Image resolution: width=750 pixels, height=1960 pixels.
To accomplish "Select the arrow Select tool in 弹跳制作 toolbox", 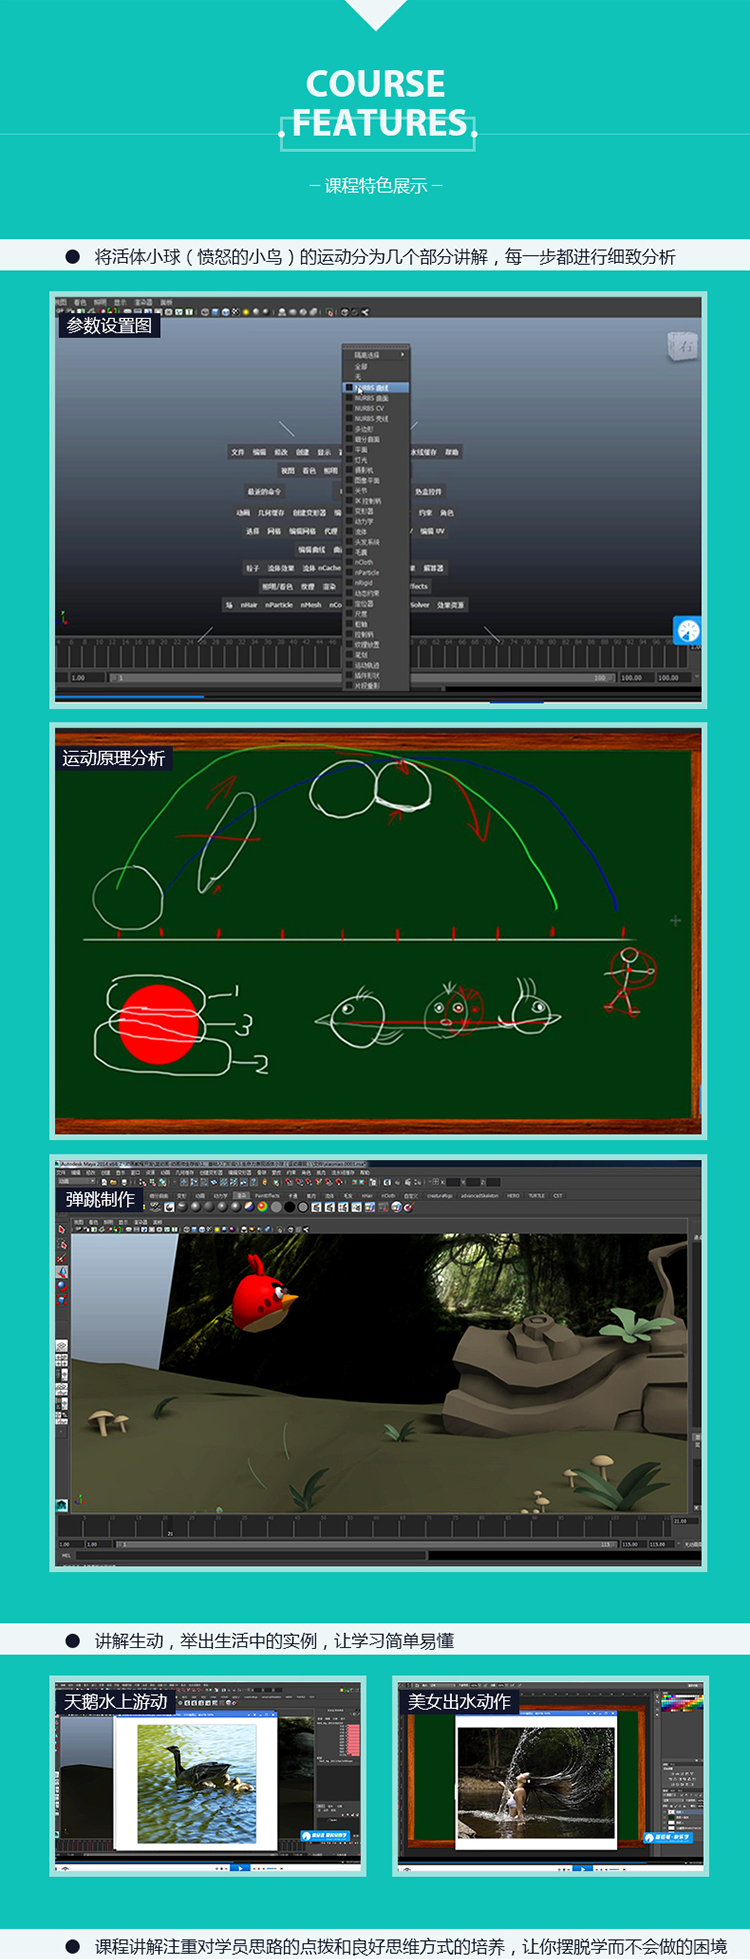I will pyautogui.click(x=62, y=1230).
